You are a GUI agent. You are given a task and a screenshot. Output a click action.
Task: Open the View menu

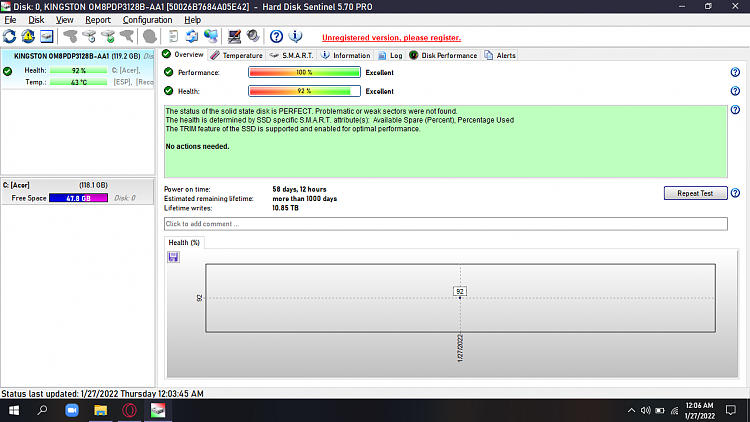point(64,20)
